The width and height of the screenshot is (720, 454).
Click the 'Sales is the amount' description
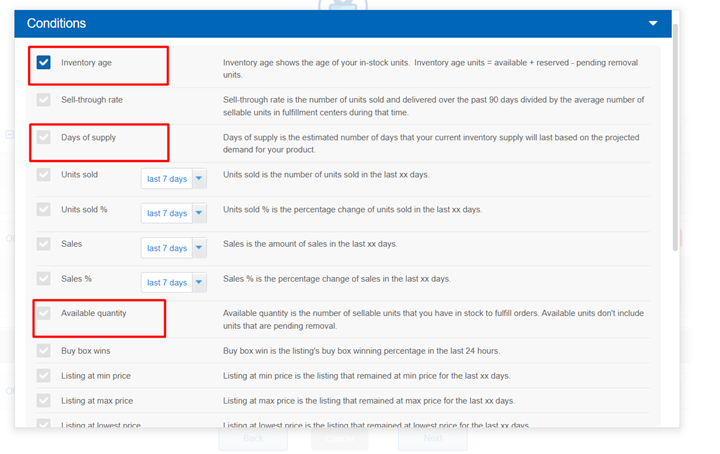coord(310,244)
